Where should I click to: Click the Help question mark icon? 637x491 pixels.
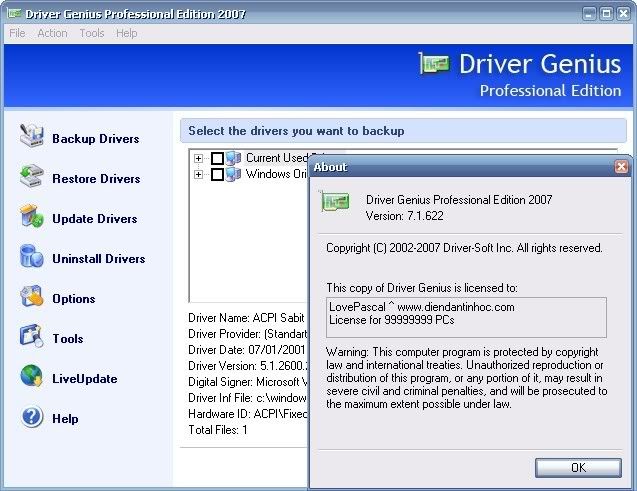(x=31, y=416)
